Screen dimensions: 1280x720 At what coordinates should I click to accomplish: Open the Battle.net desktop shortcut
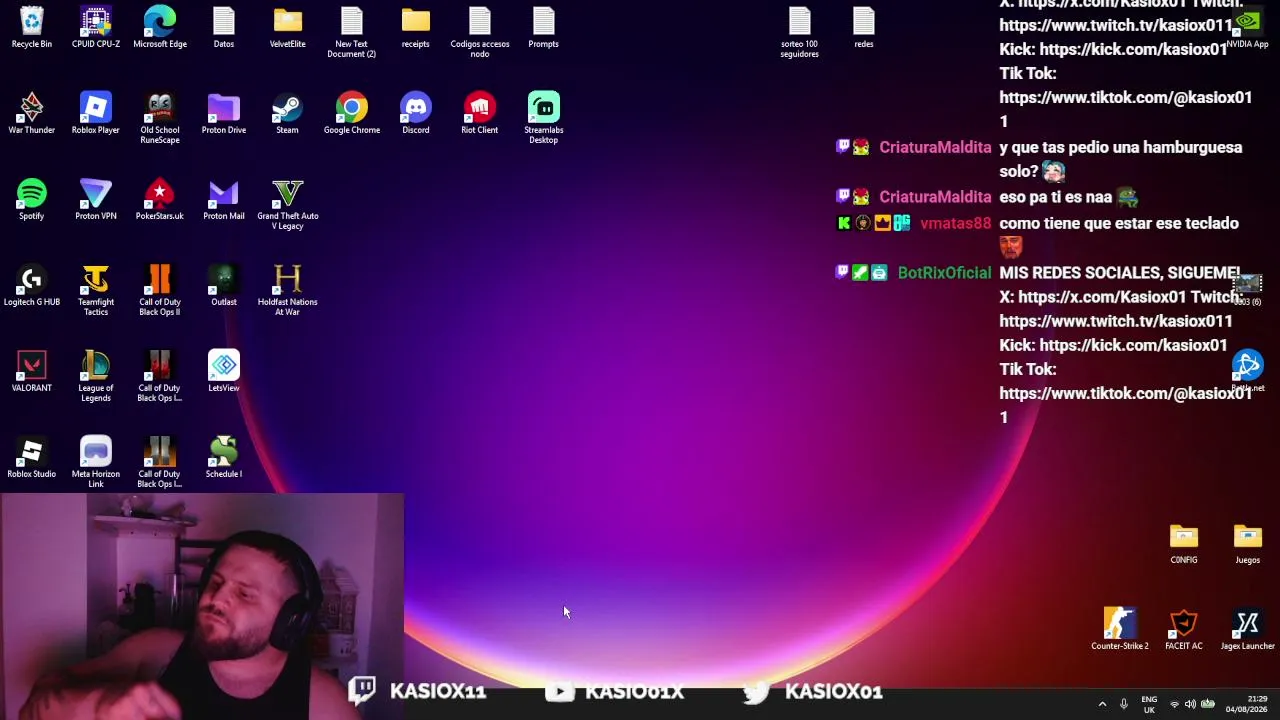pos(1248,371)
